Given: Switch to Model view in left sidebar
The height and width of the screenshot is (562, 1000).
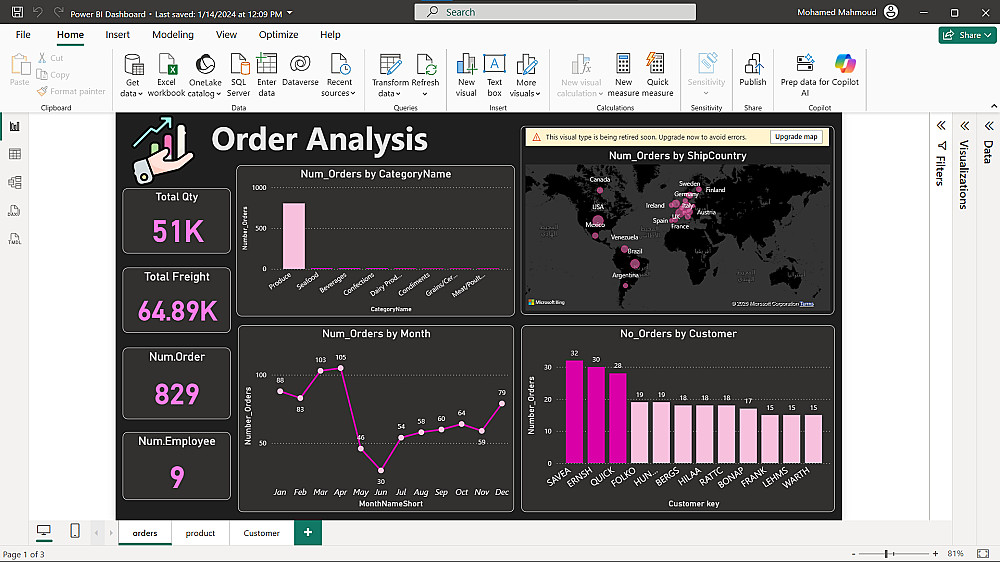Looking at the screenshot, I should [15, 182].
